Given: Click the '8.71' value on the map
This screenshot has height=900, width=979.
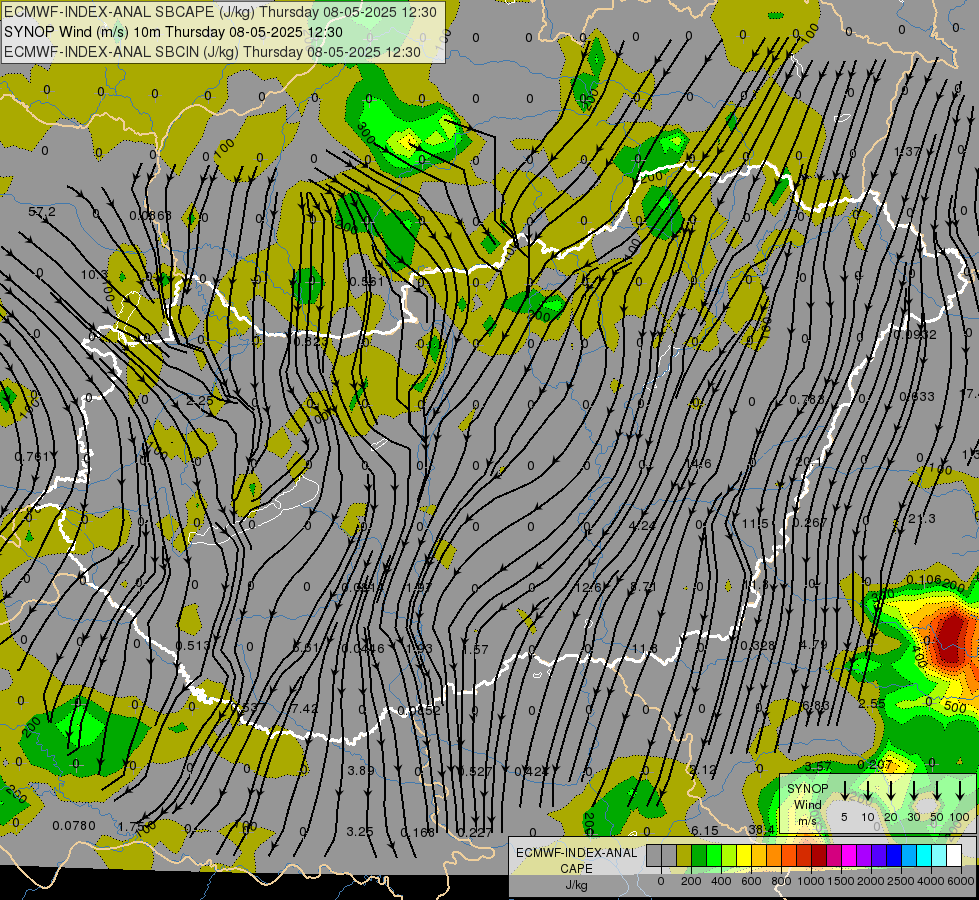Looking at the screenshot, I should coord(642,586).
